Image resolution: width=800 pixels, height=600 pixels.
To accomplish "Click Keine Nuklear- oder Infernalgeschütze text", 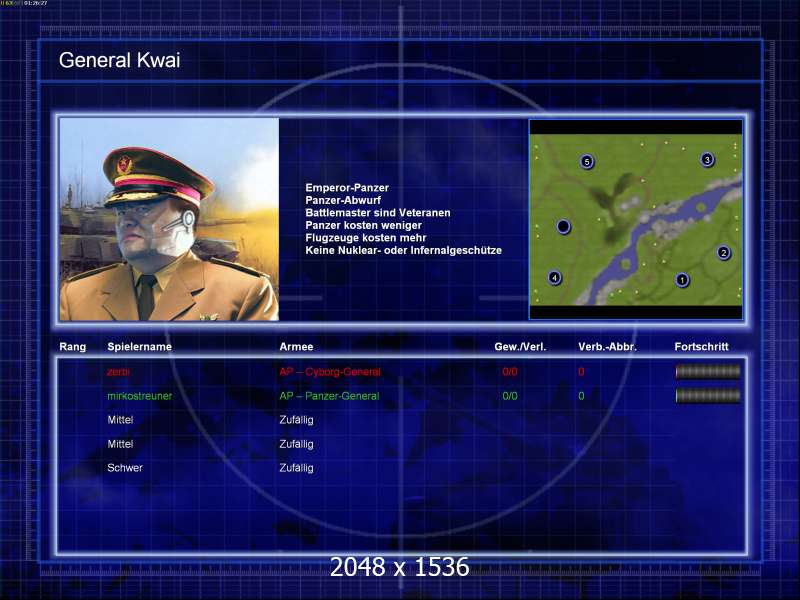I will (403, 251).
